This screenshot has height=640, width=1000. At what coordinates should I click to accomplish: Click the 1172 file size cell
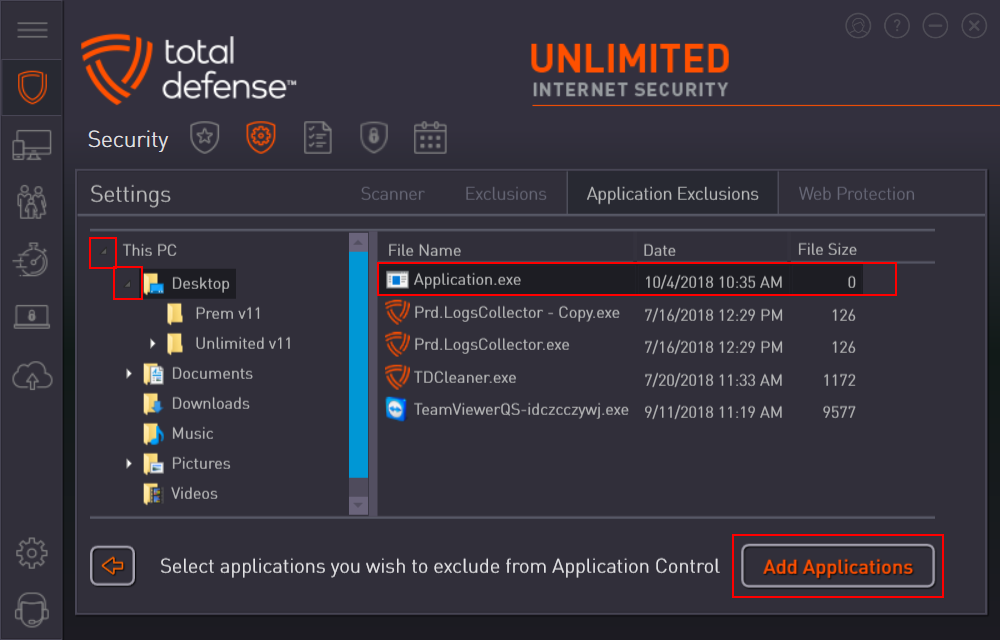(x=839, y=380)
